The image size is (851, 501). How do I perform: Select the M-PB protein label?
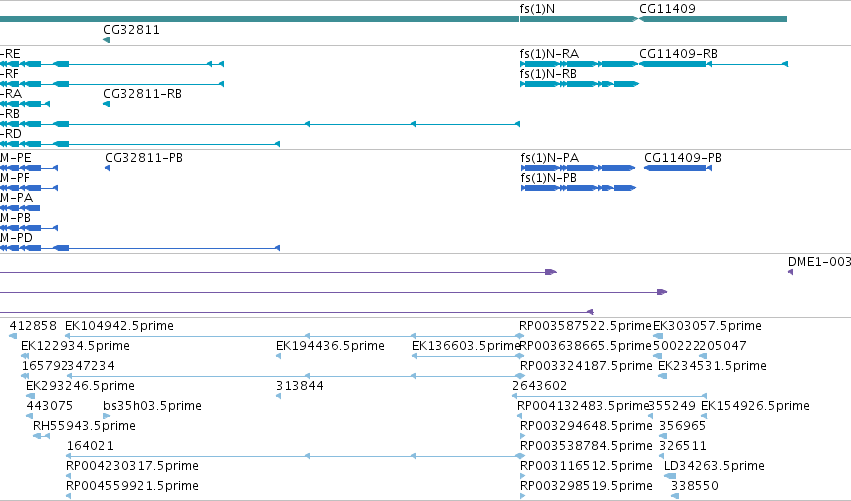click(x=15, y=218)
